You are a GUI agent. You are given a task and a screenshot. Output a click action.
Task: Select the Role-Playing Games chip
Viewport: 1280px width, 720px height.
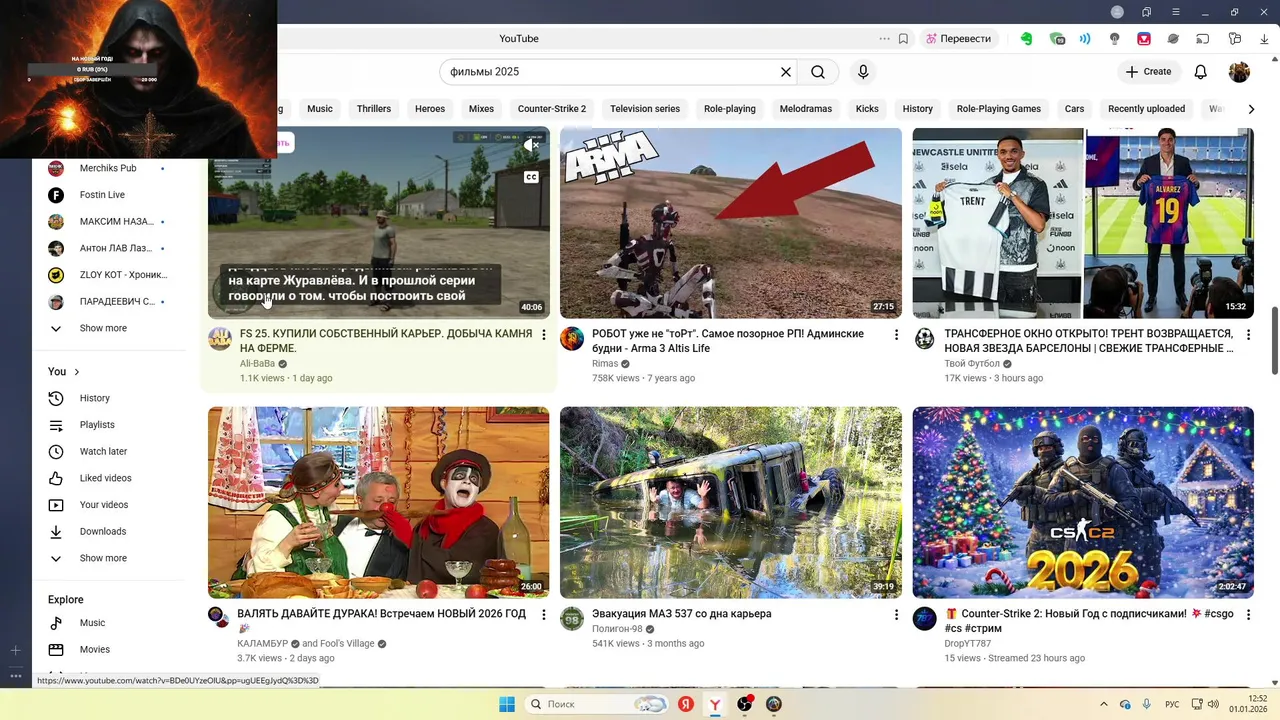(999, 109)
